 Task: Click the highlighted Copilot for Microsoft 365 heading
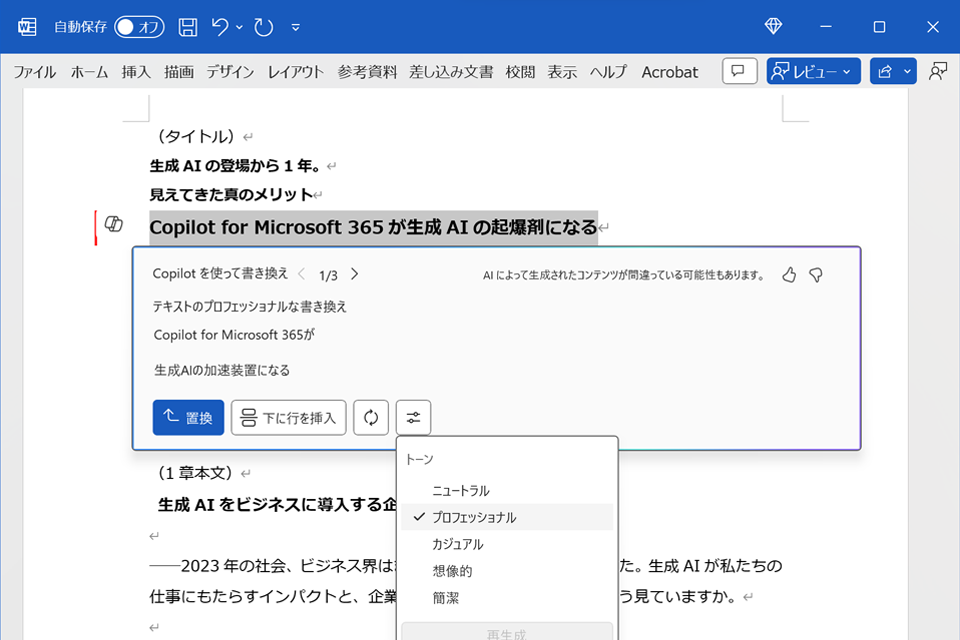click(373, 227)
